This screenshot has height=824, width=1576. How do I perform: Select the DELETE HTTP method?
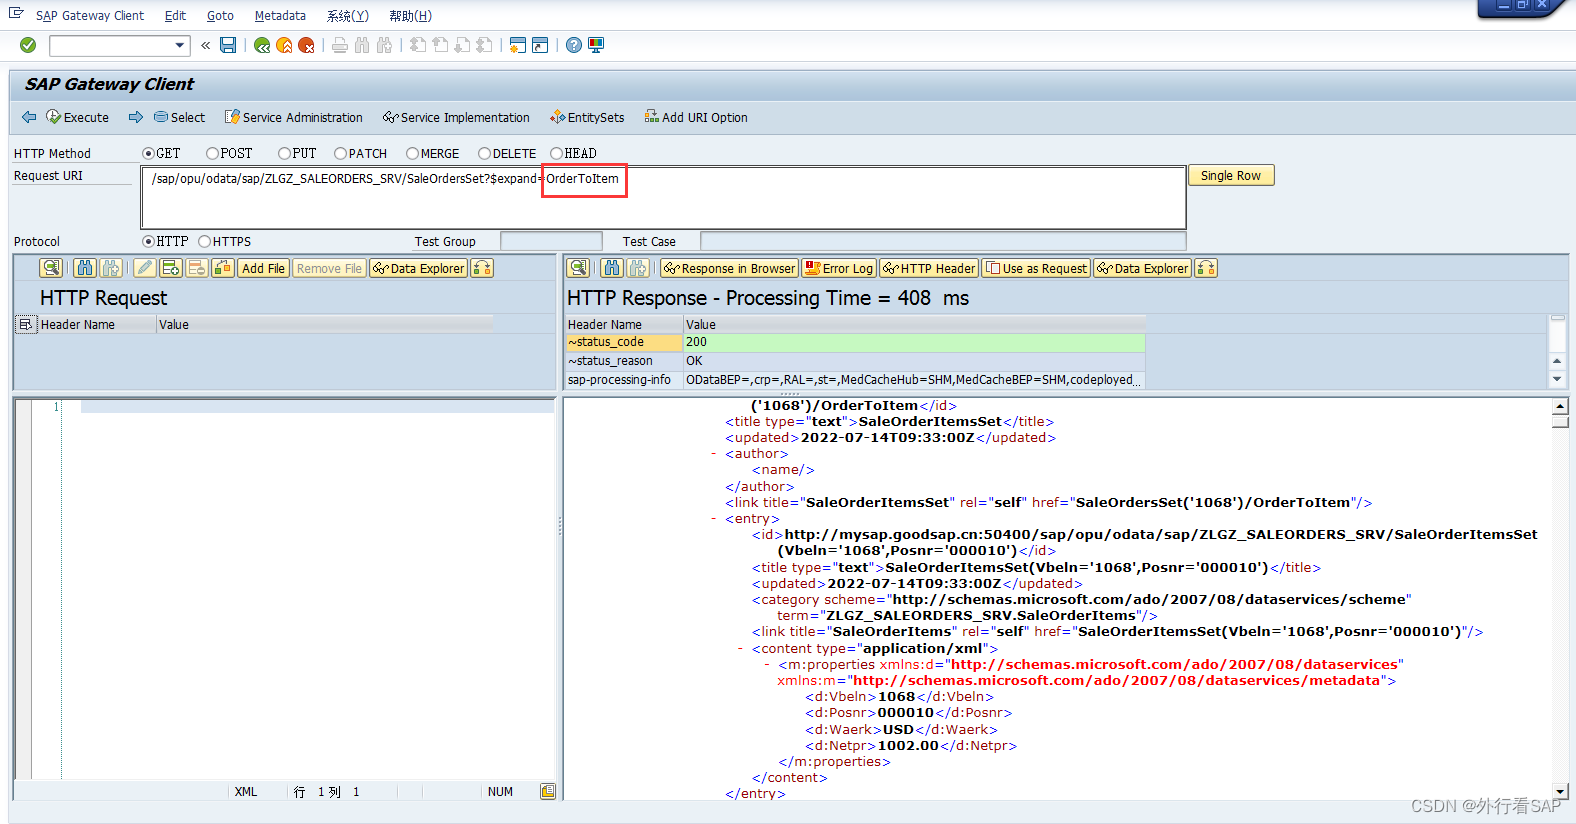[484, 153]
